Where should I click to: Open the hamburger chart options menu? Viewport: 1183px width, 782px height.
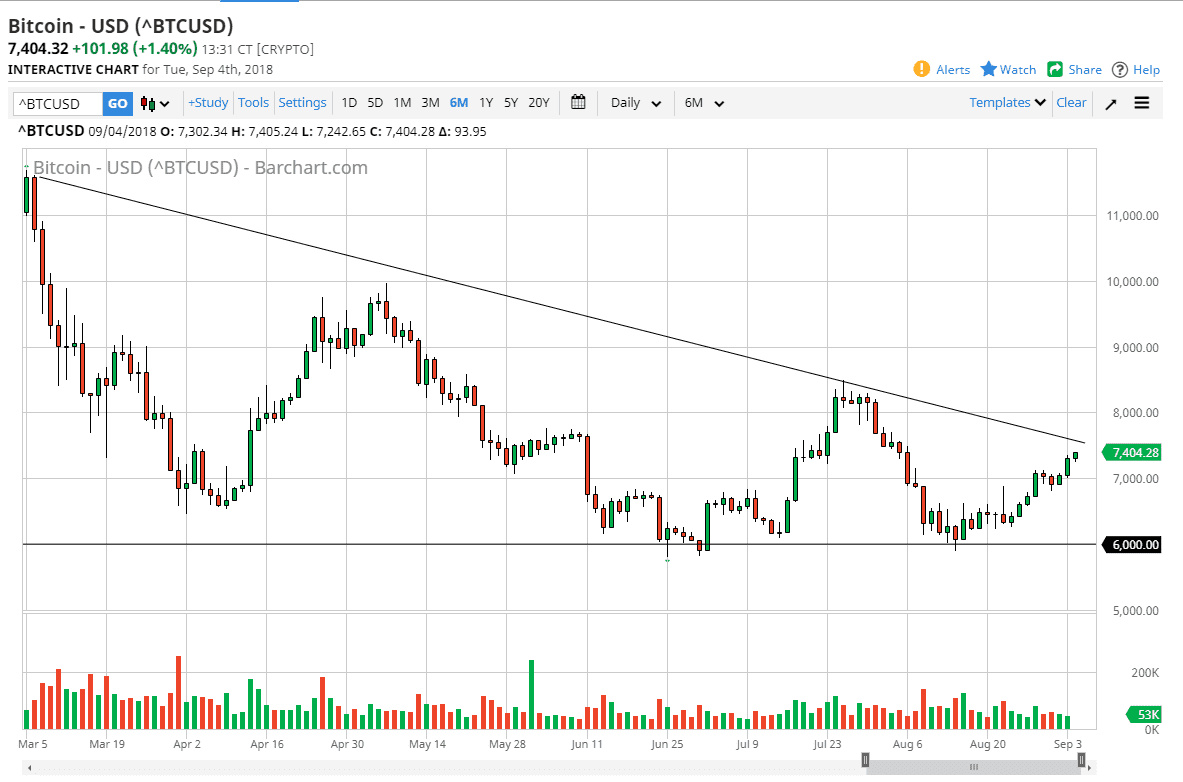pyautogui.click(x=1141, y=102)
